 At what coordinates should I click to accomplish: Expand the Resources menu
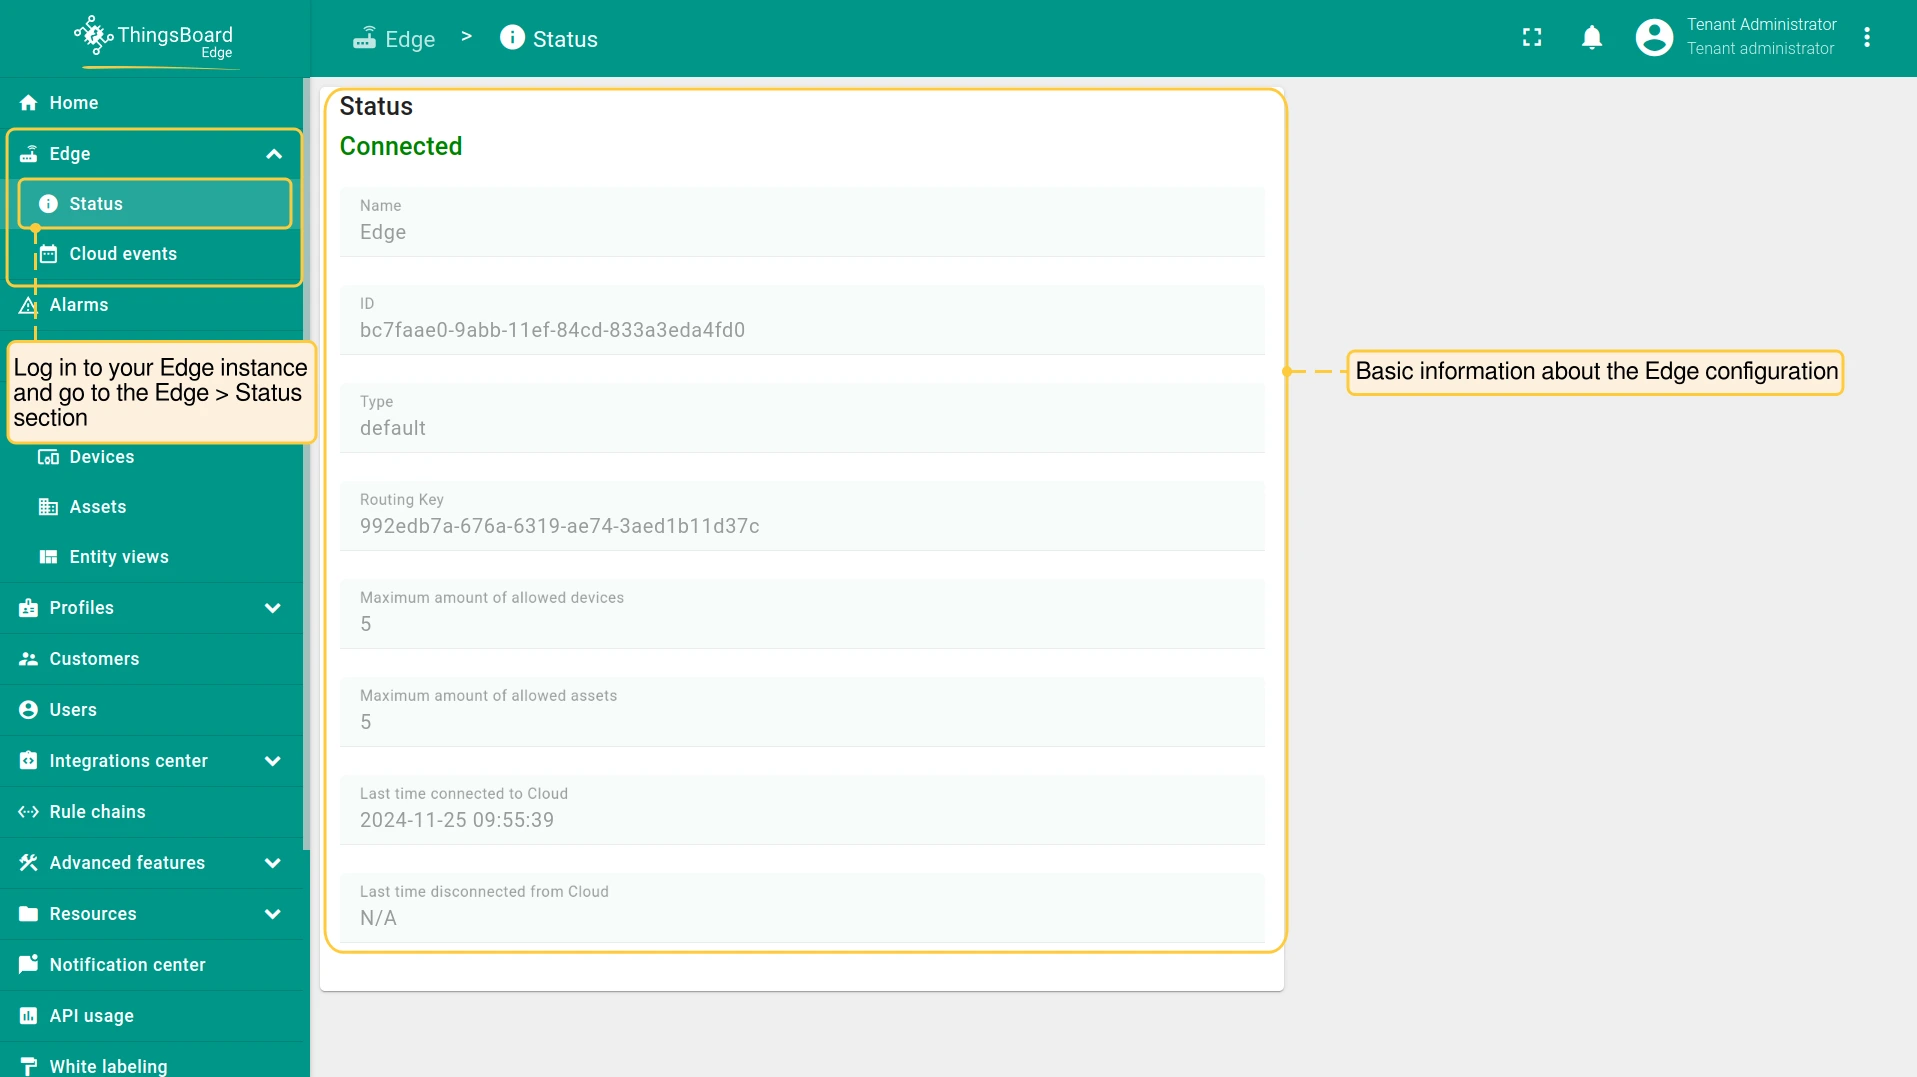coord(272,914)
